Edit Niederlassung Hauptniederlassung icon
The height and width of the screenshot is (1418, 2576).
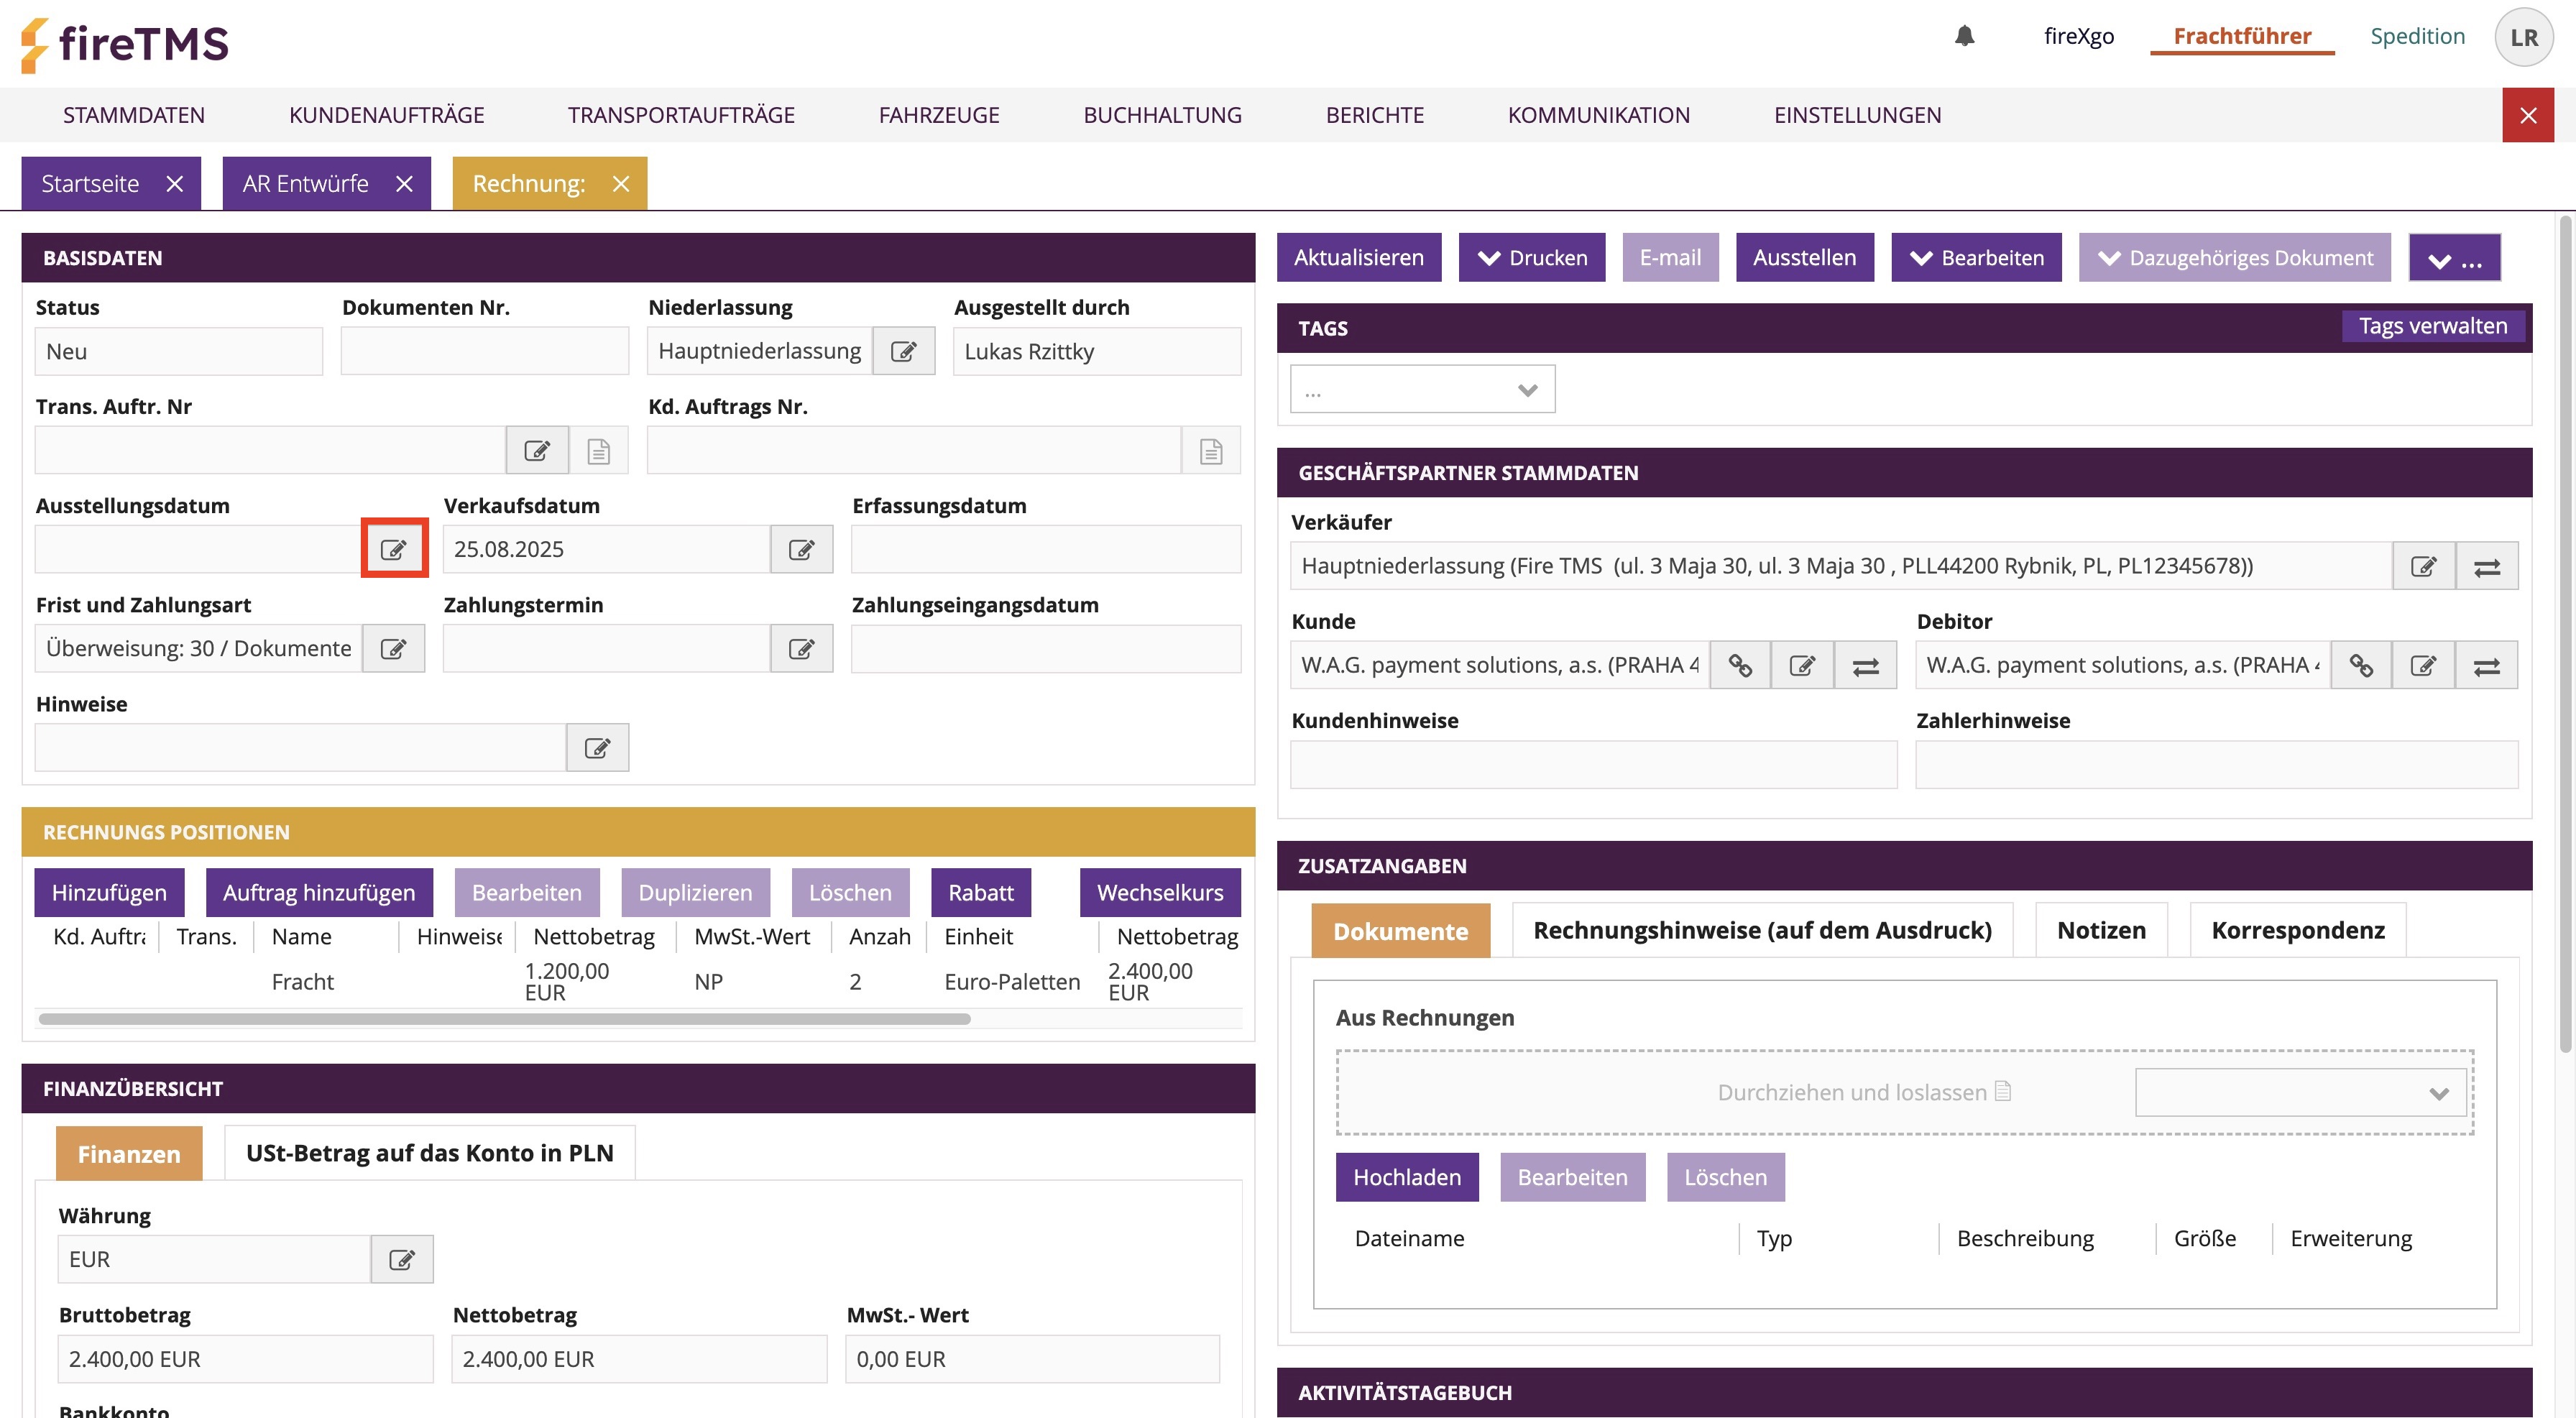coord(903,352)
